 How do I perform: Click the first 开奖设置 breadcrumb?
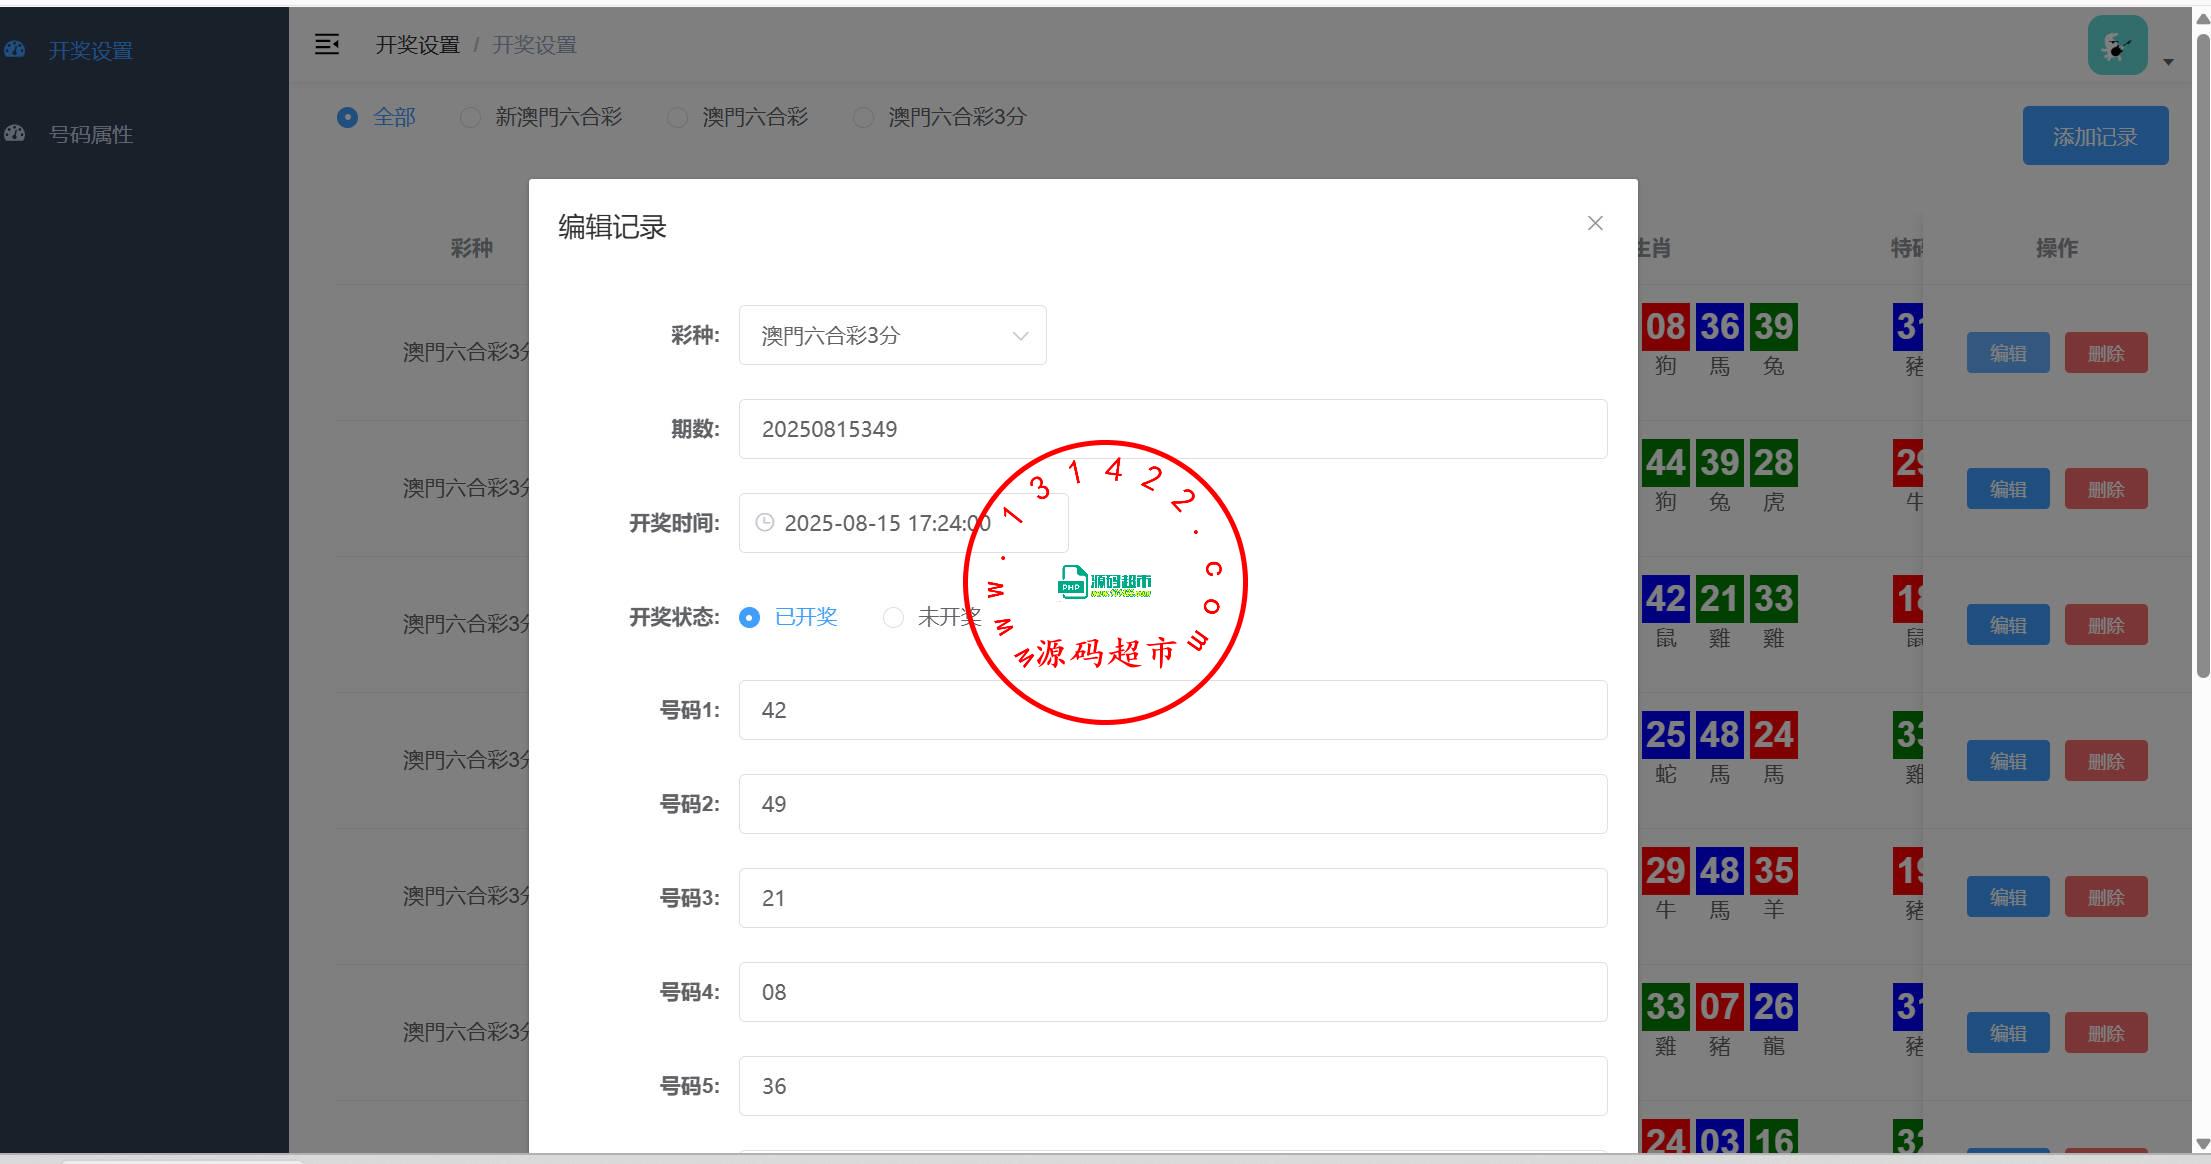[x=417, y=45]
